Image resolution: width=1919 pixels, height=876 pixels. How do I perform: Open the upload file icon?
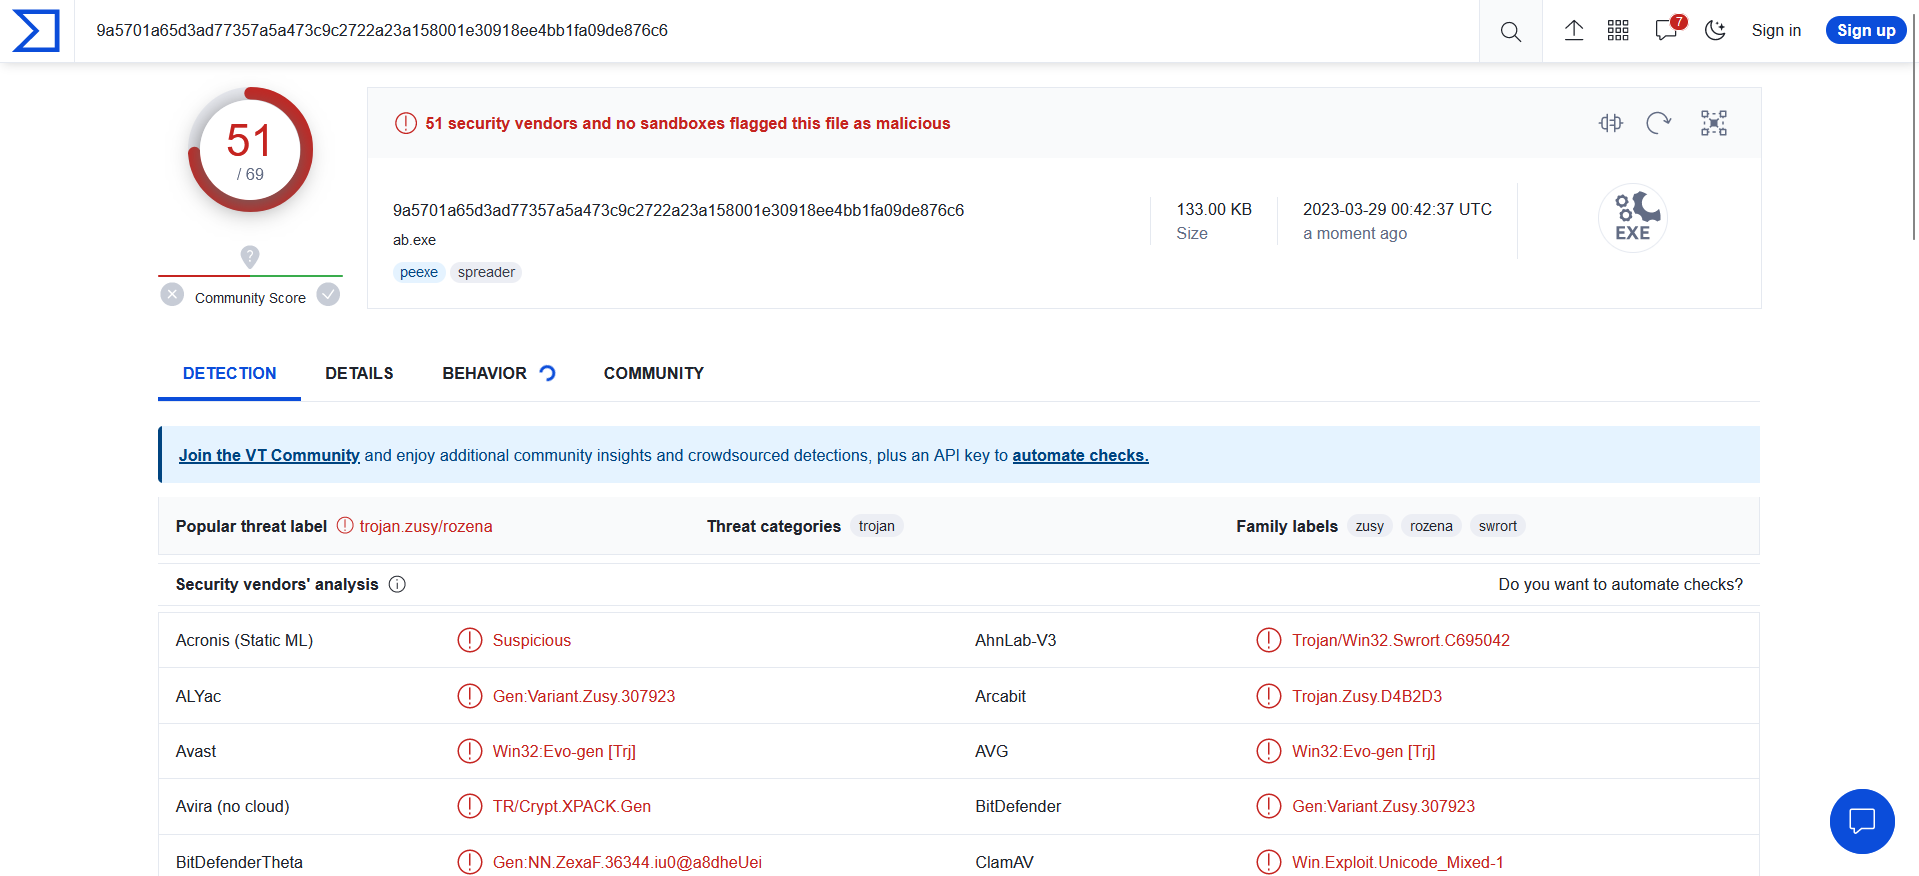(1574, 31)
